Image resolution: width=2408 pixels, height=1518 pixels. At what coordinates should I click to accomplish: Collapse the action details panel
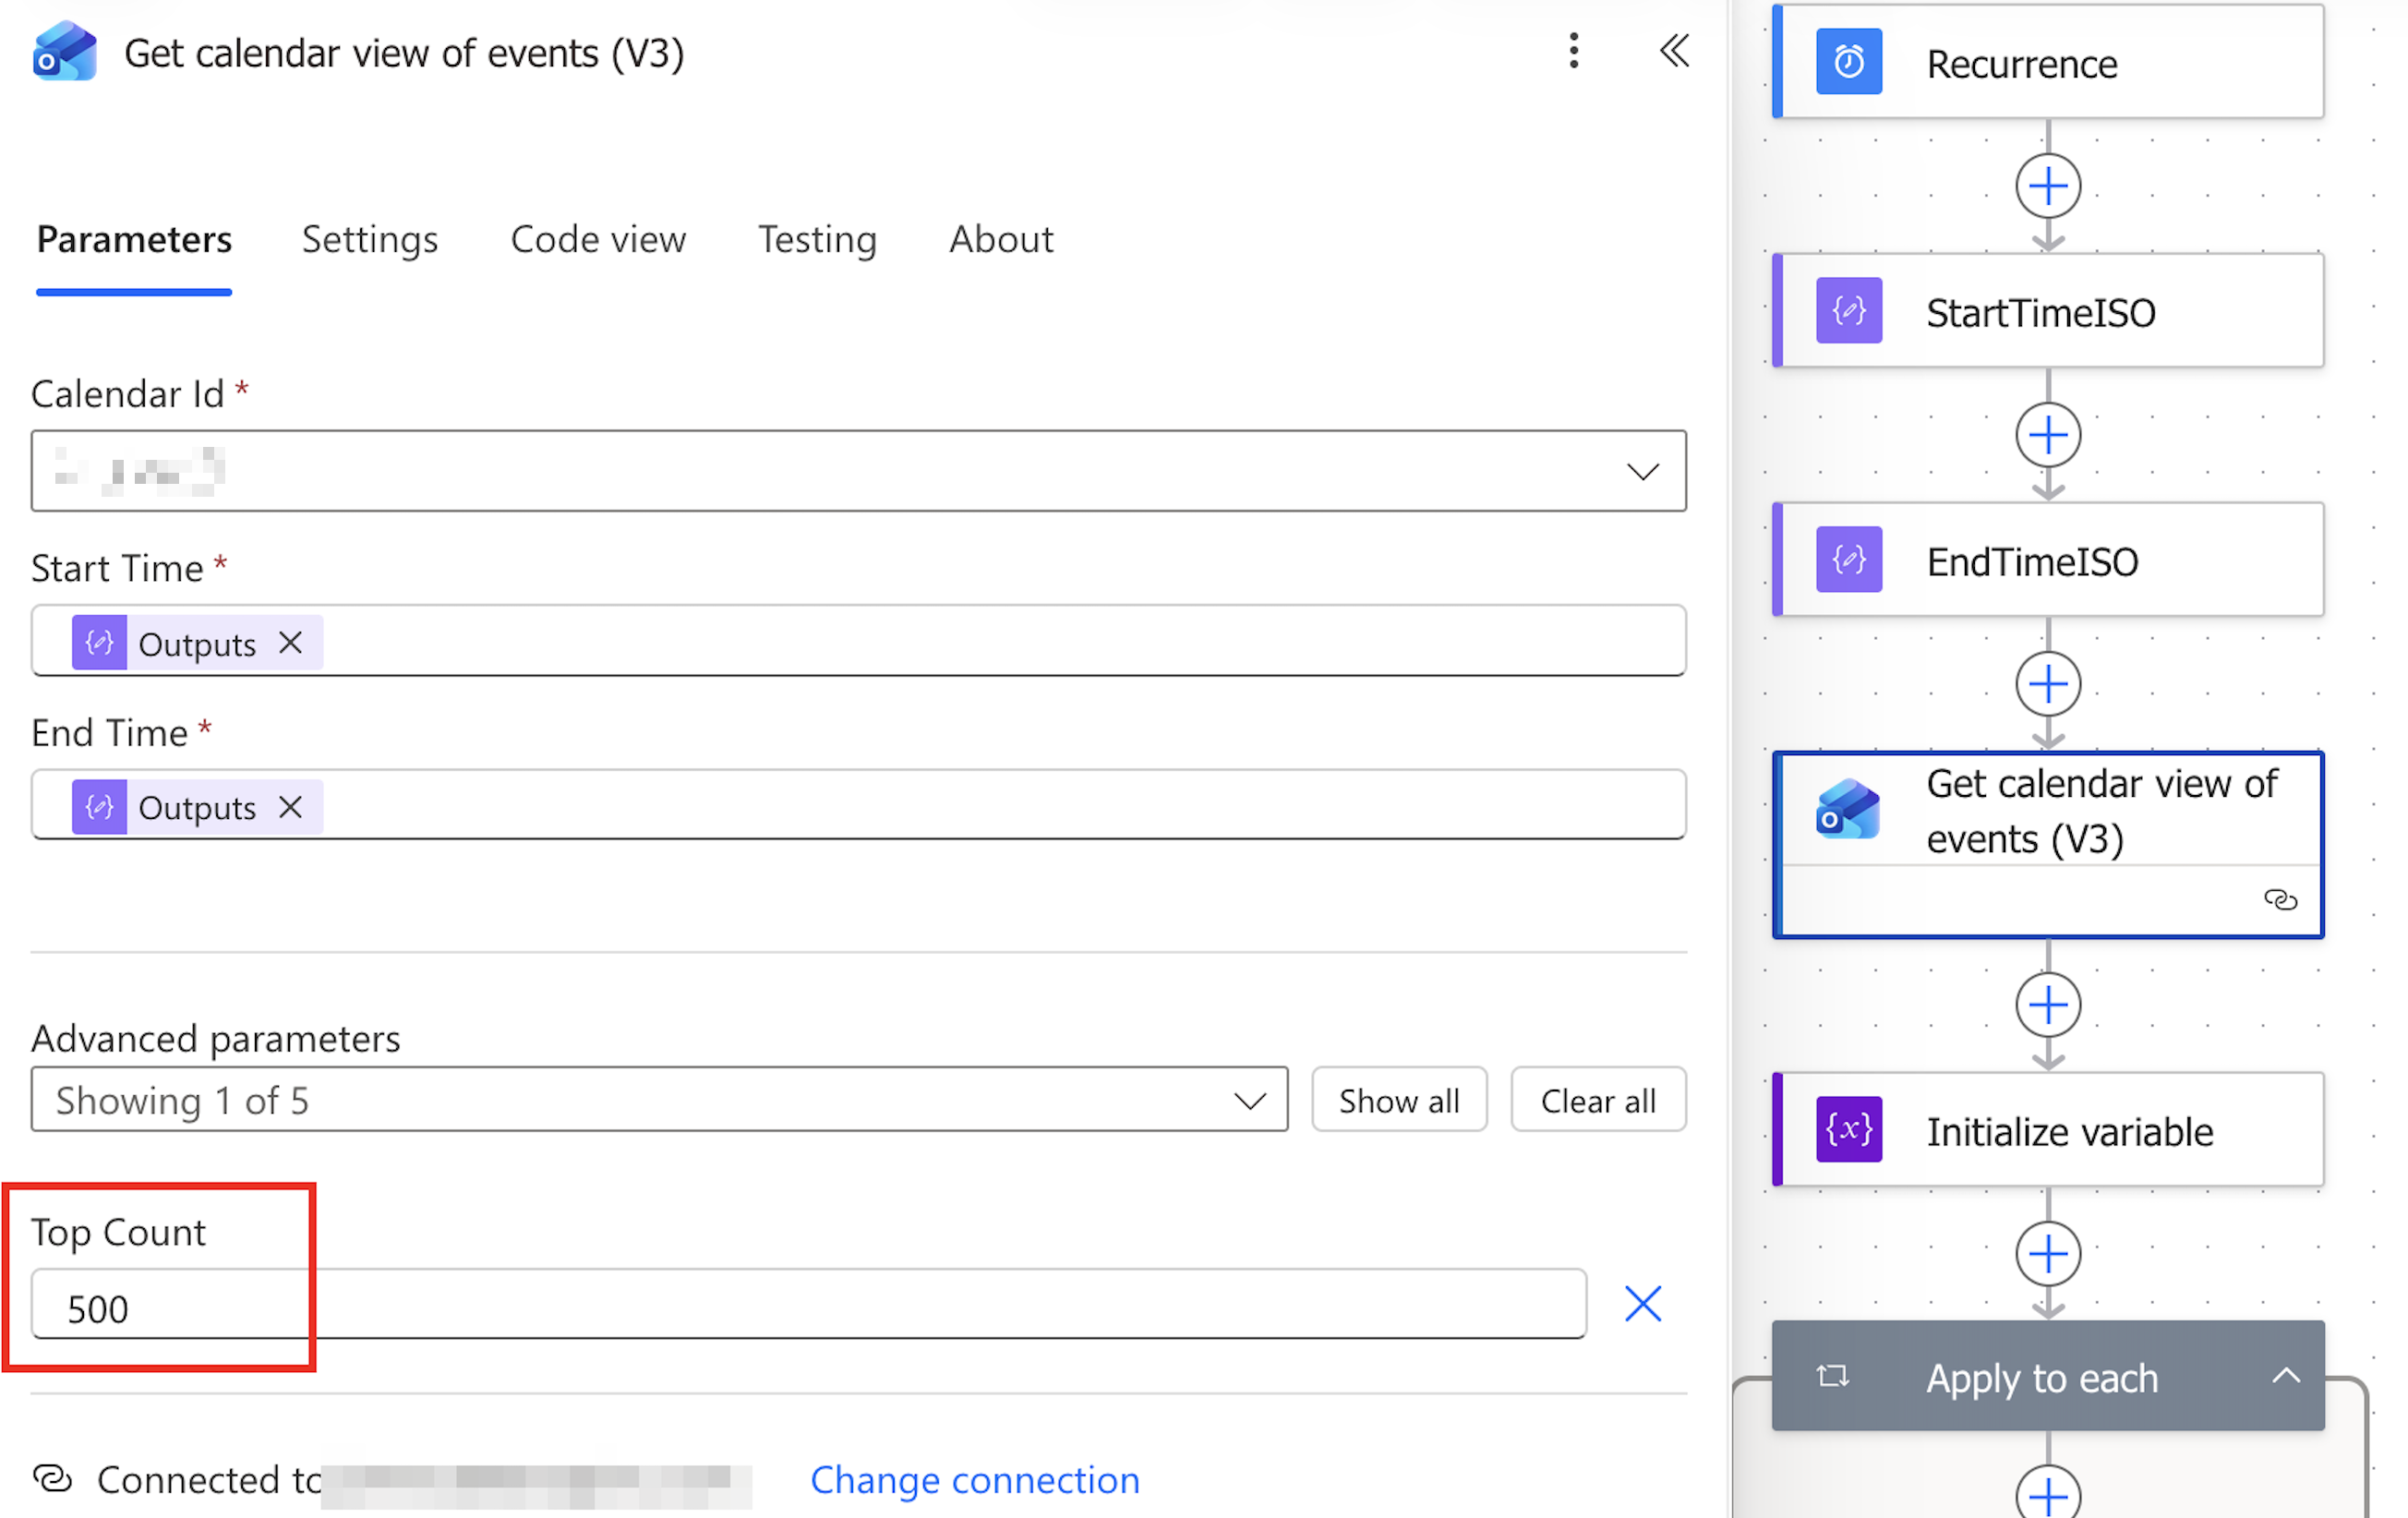tap(1675, 50)
